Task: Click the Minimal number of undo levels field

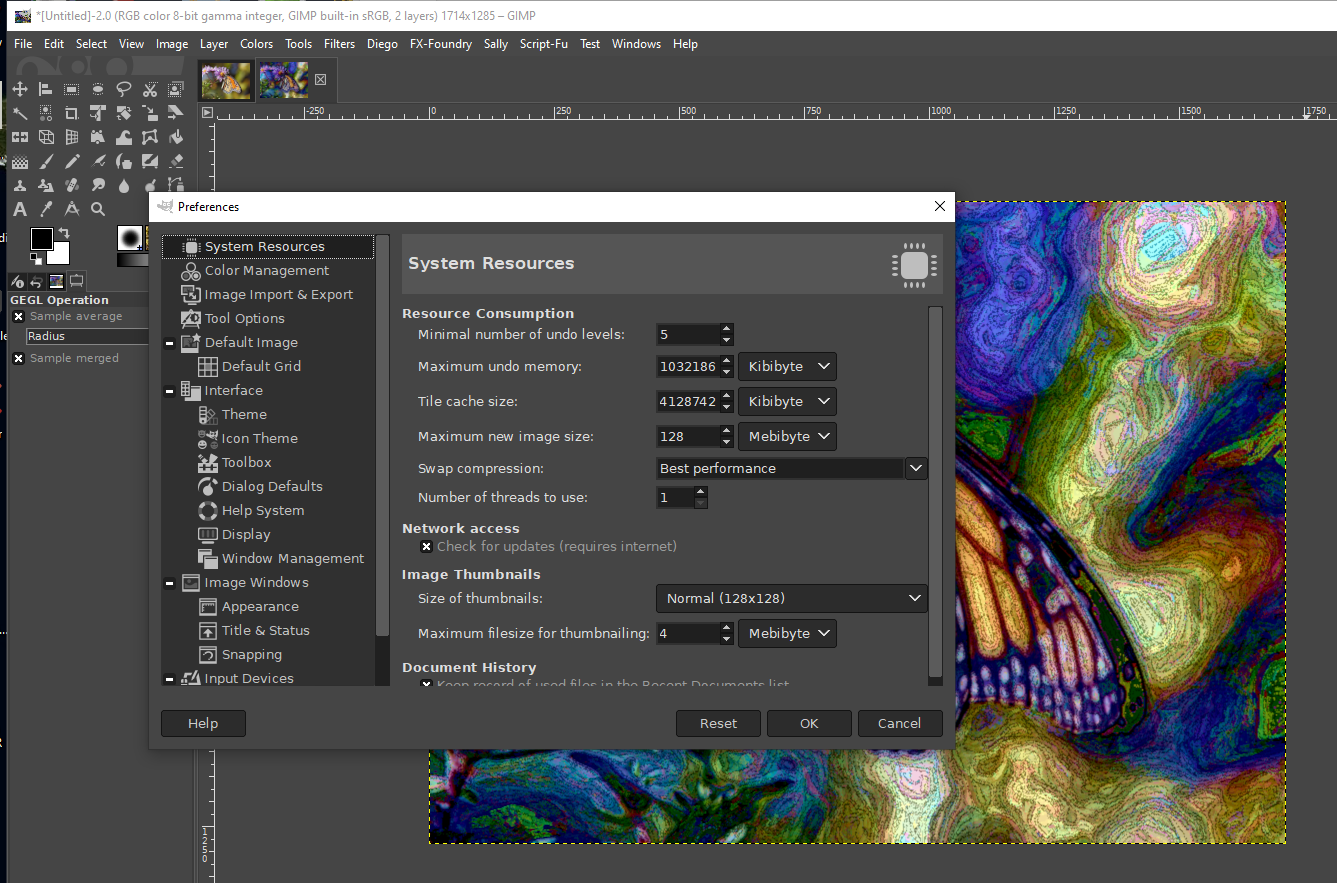Action: (687, 335)
